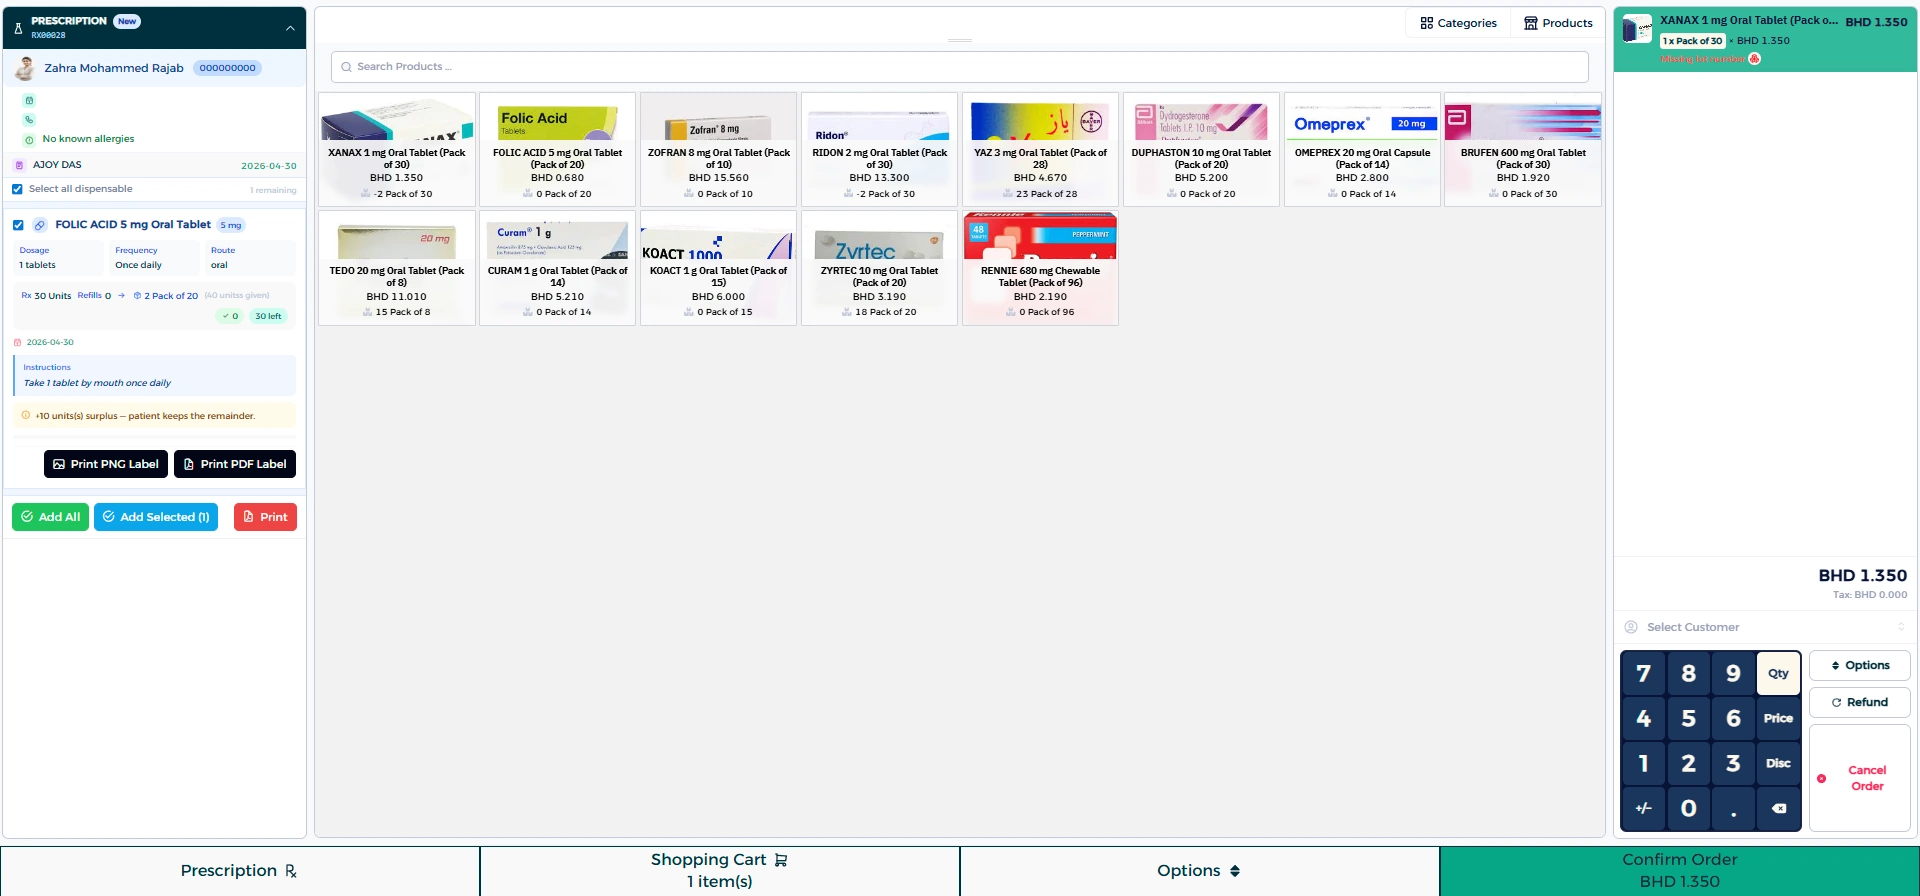The width and height of the screenshot is (1920, 896).
Task: Select ZOFRAN 8 mg Oral Tablet card
Action: point(719,150)
